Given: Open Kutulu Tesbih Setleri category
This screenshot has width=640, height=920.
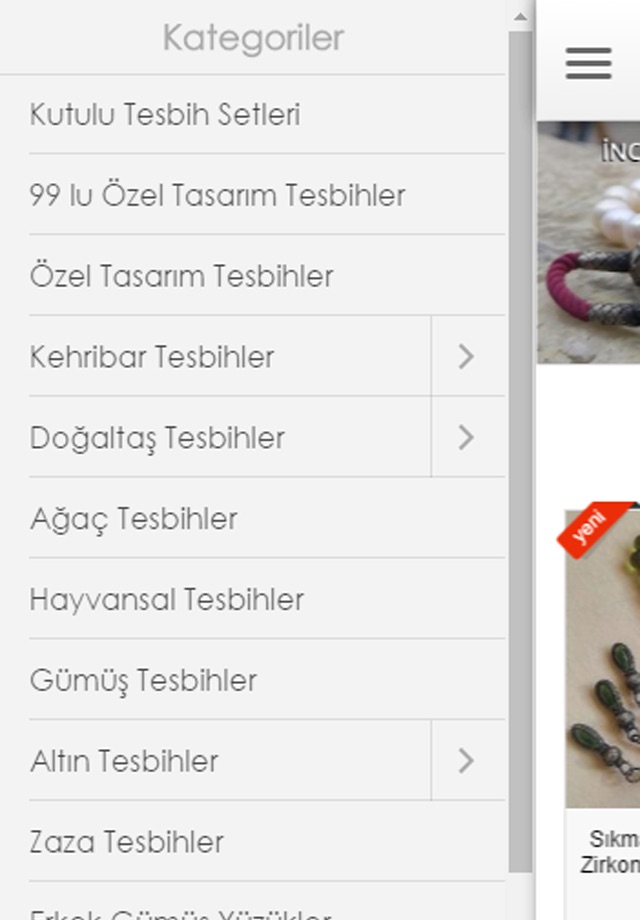Looking at the screenshot, I should (x=267, y=114).
